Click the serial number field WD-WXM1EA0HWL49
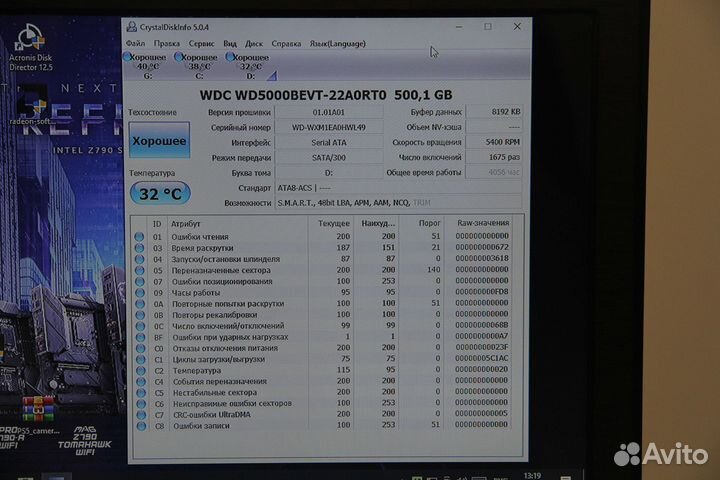 (329, 127)
